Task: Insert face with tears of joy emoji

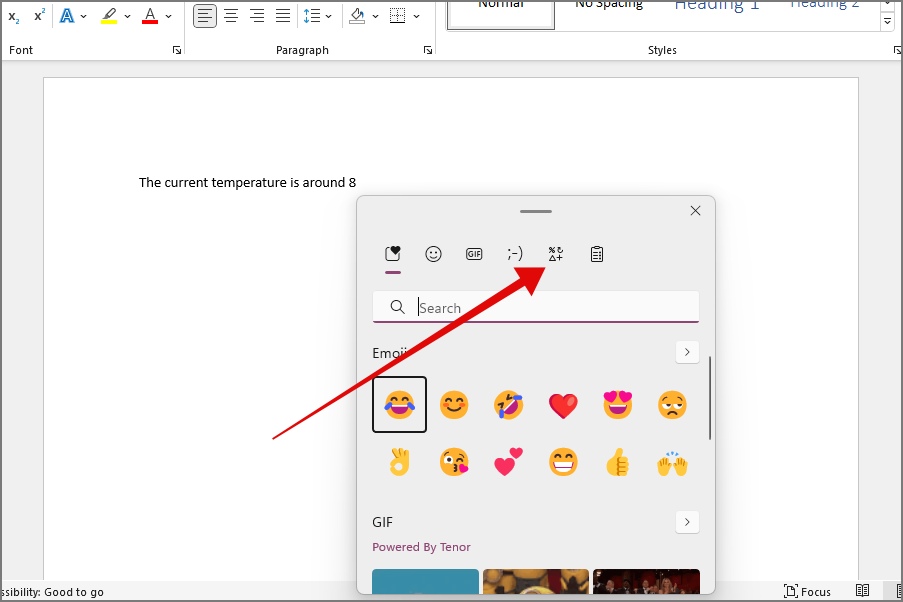Action: 399,404
